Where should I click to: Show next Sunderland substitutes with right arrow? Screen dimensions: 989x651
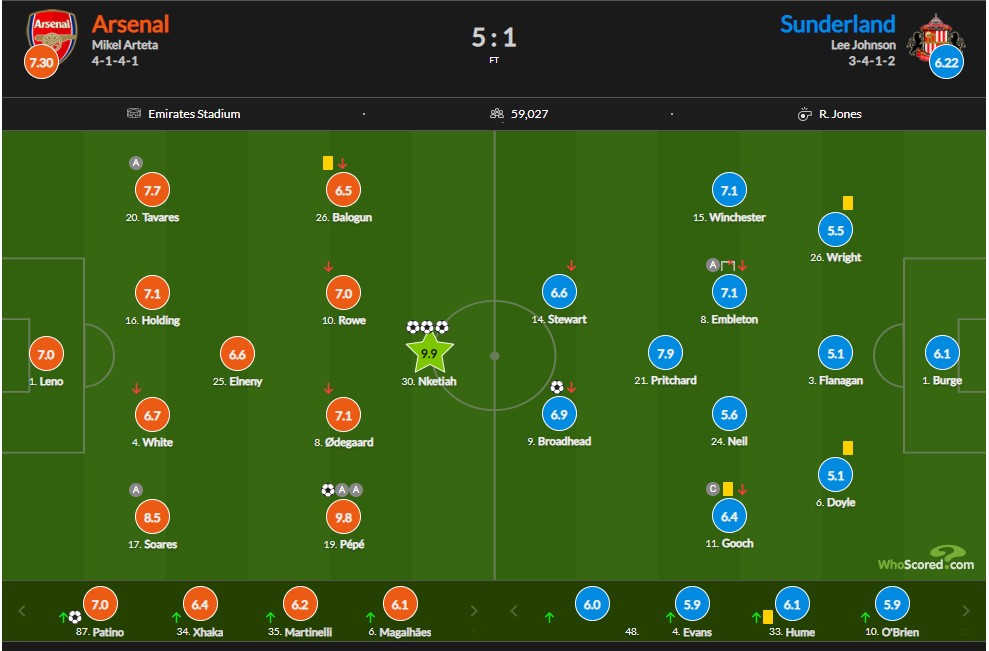coord(966,611)
